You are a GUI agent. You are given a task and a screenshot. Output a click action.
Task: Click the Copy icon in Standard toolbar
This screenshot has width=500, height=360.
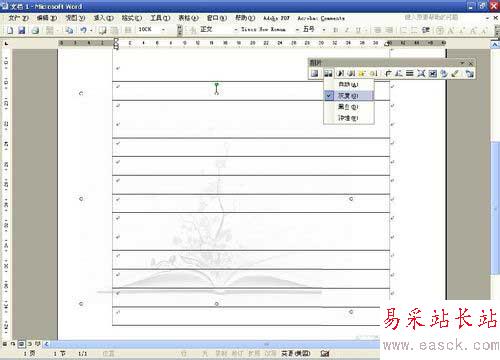[x=69, y=30]
